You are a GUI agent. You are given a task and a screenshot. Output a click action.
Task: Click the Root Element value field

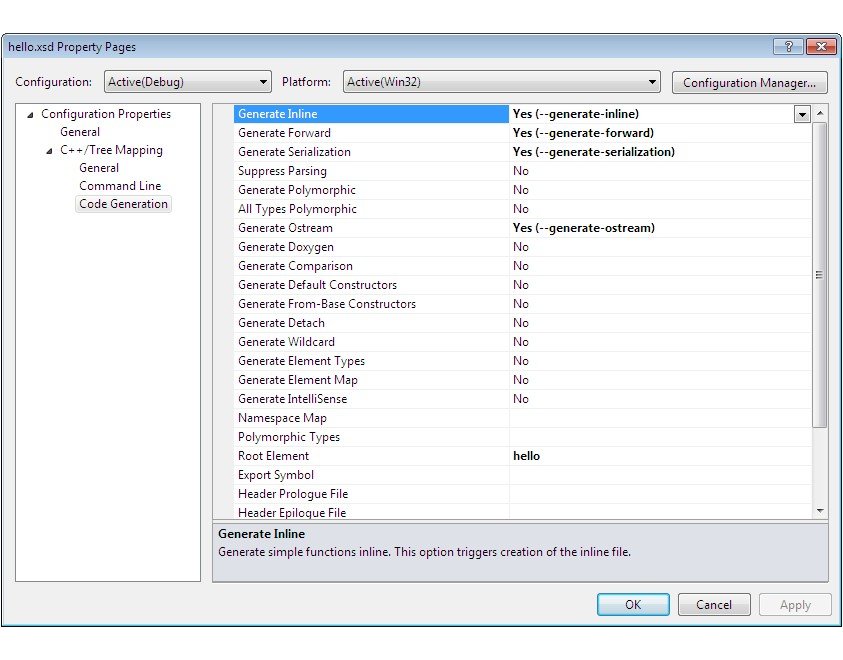click(660, 456)
